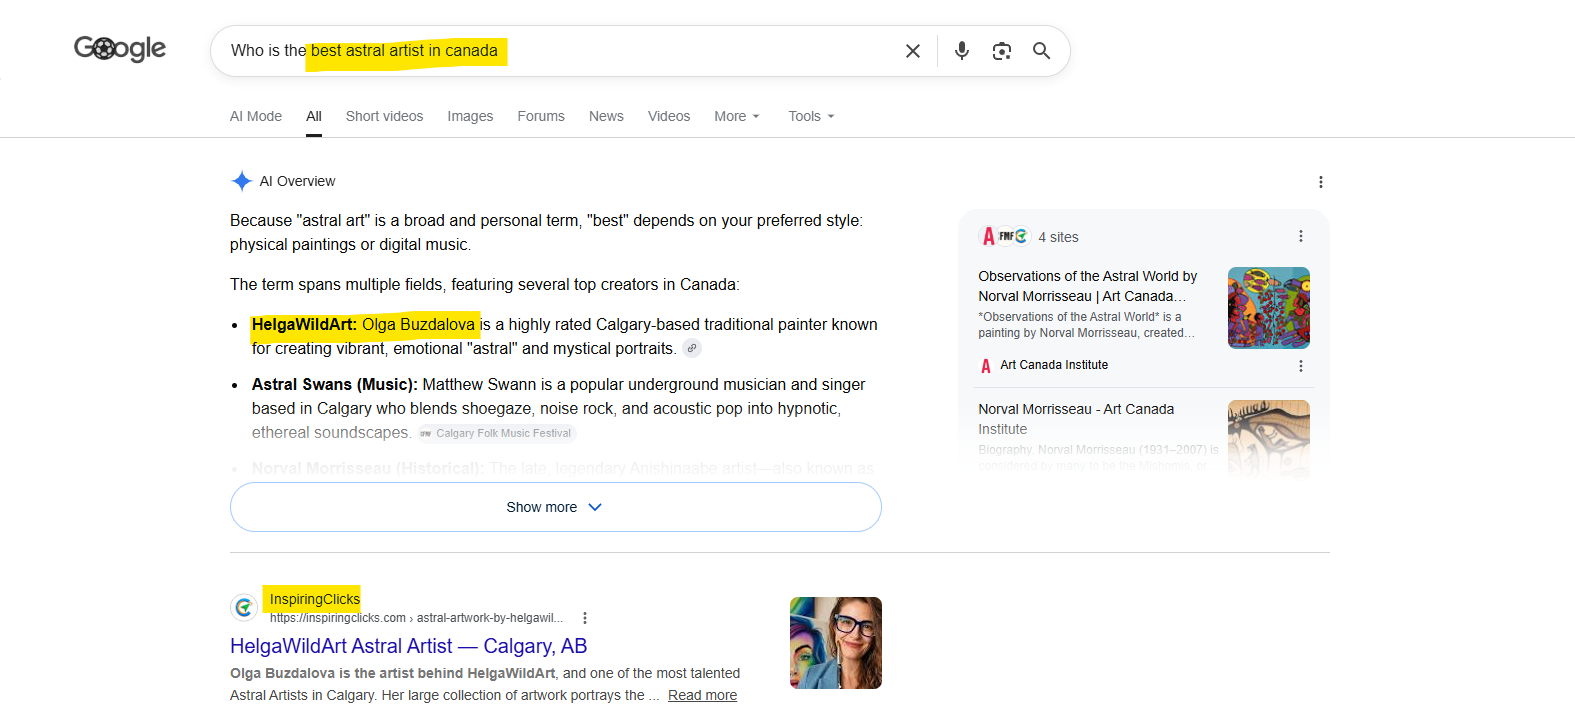Open the Short videos tab
Screen dimensions: 1575x726
click(384, 116)
